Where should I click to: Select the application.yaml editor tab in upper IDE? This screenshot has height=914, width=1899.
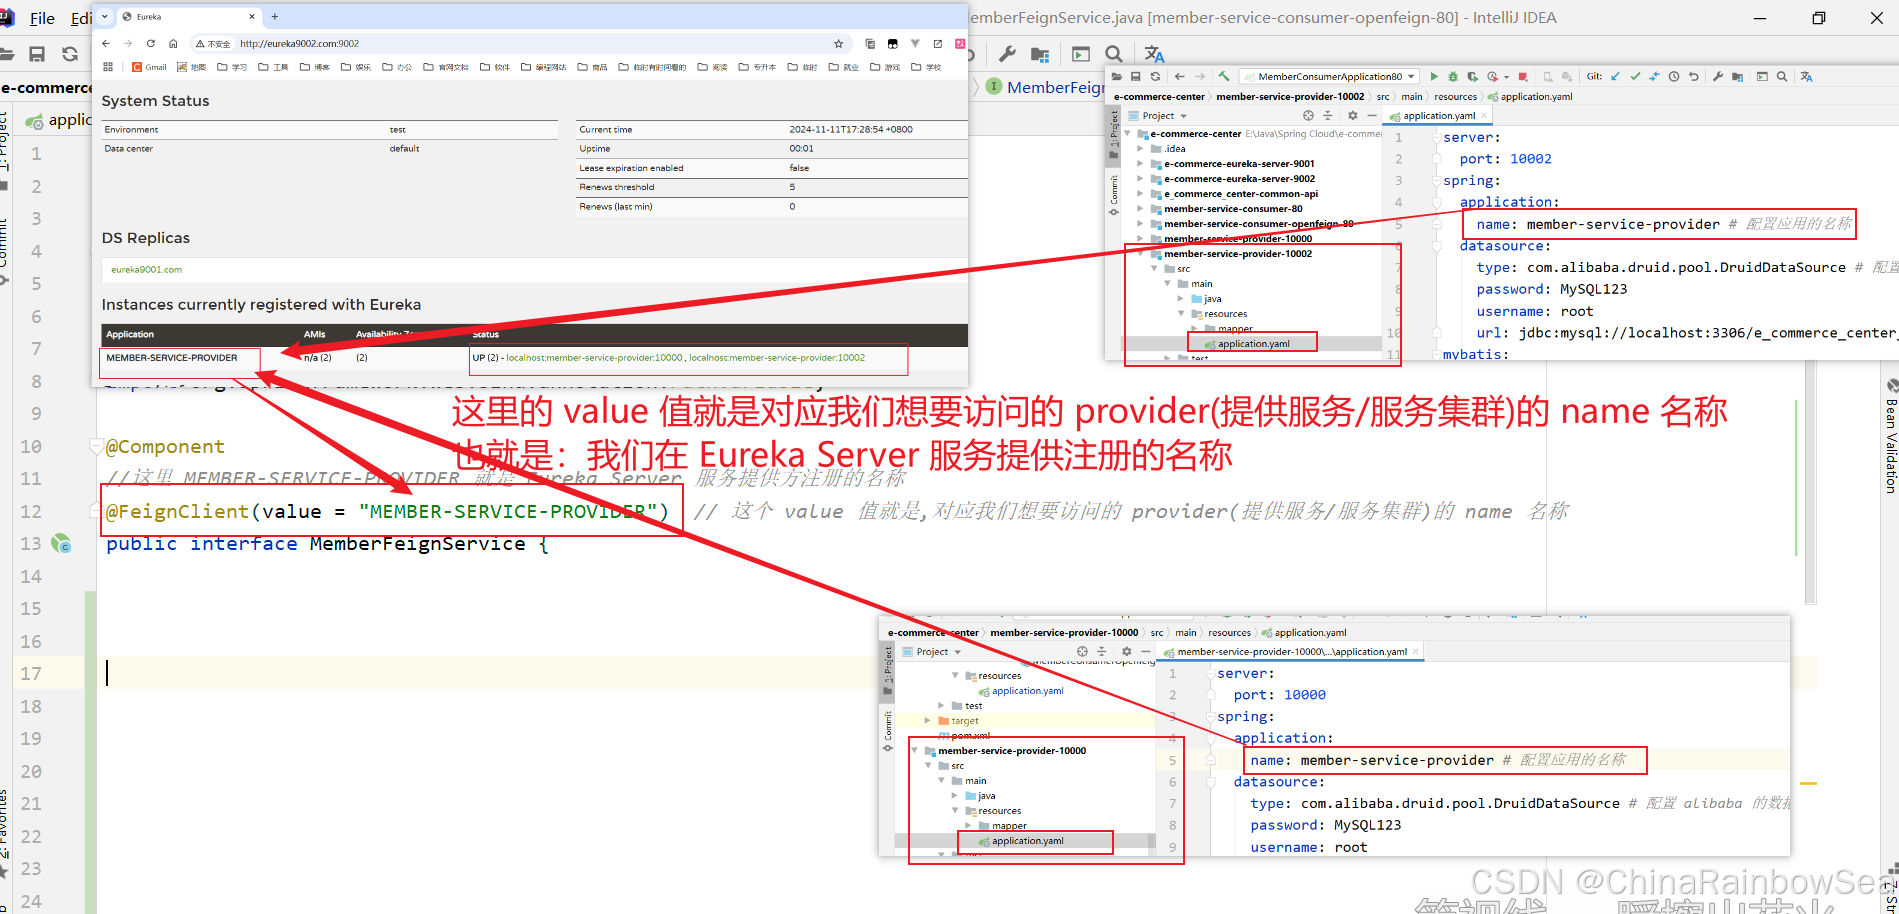point(1438,116)
